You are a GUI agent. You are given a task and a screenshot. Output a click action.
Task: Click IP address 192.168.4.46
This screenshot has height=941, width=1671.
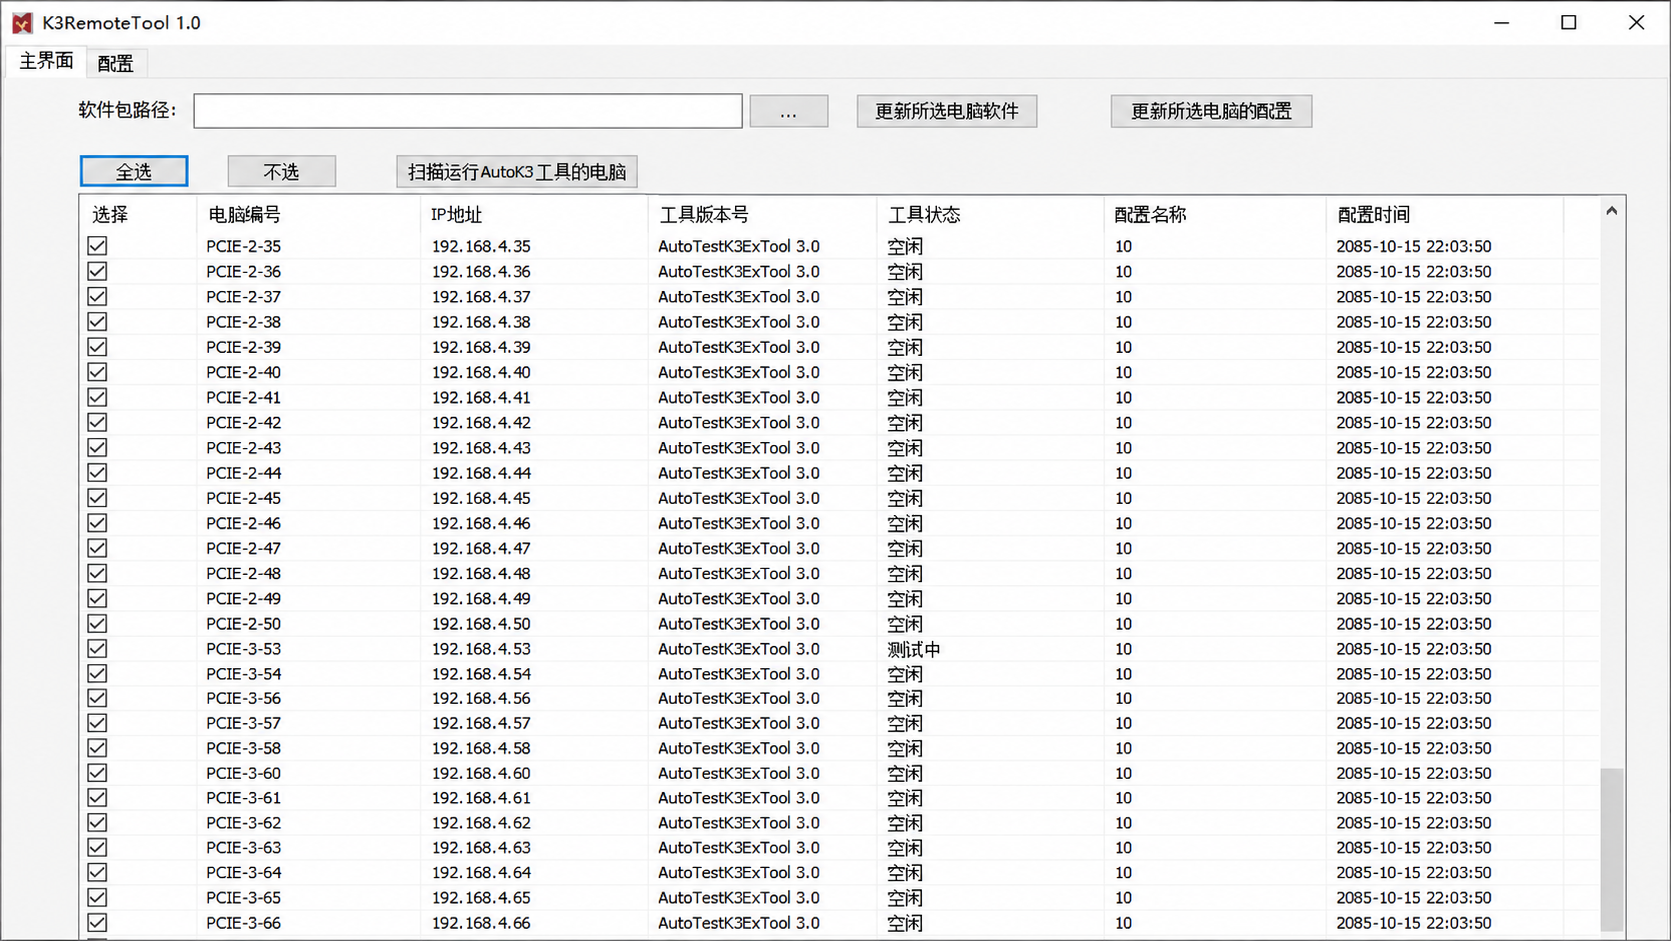[x=481, y=523]
